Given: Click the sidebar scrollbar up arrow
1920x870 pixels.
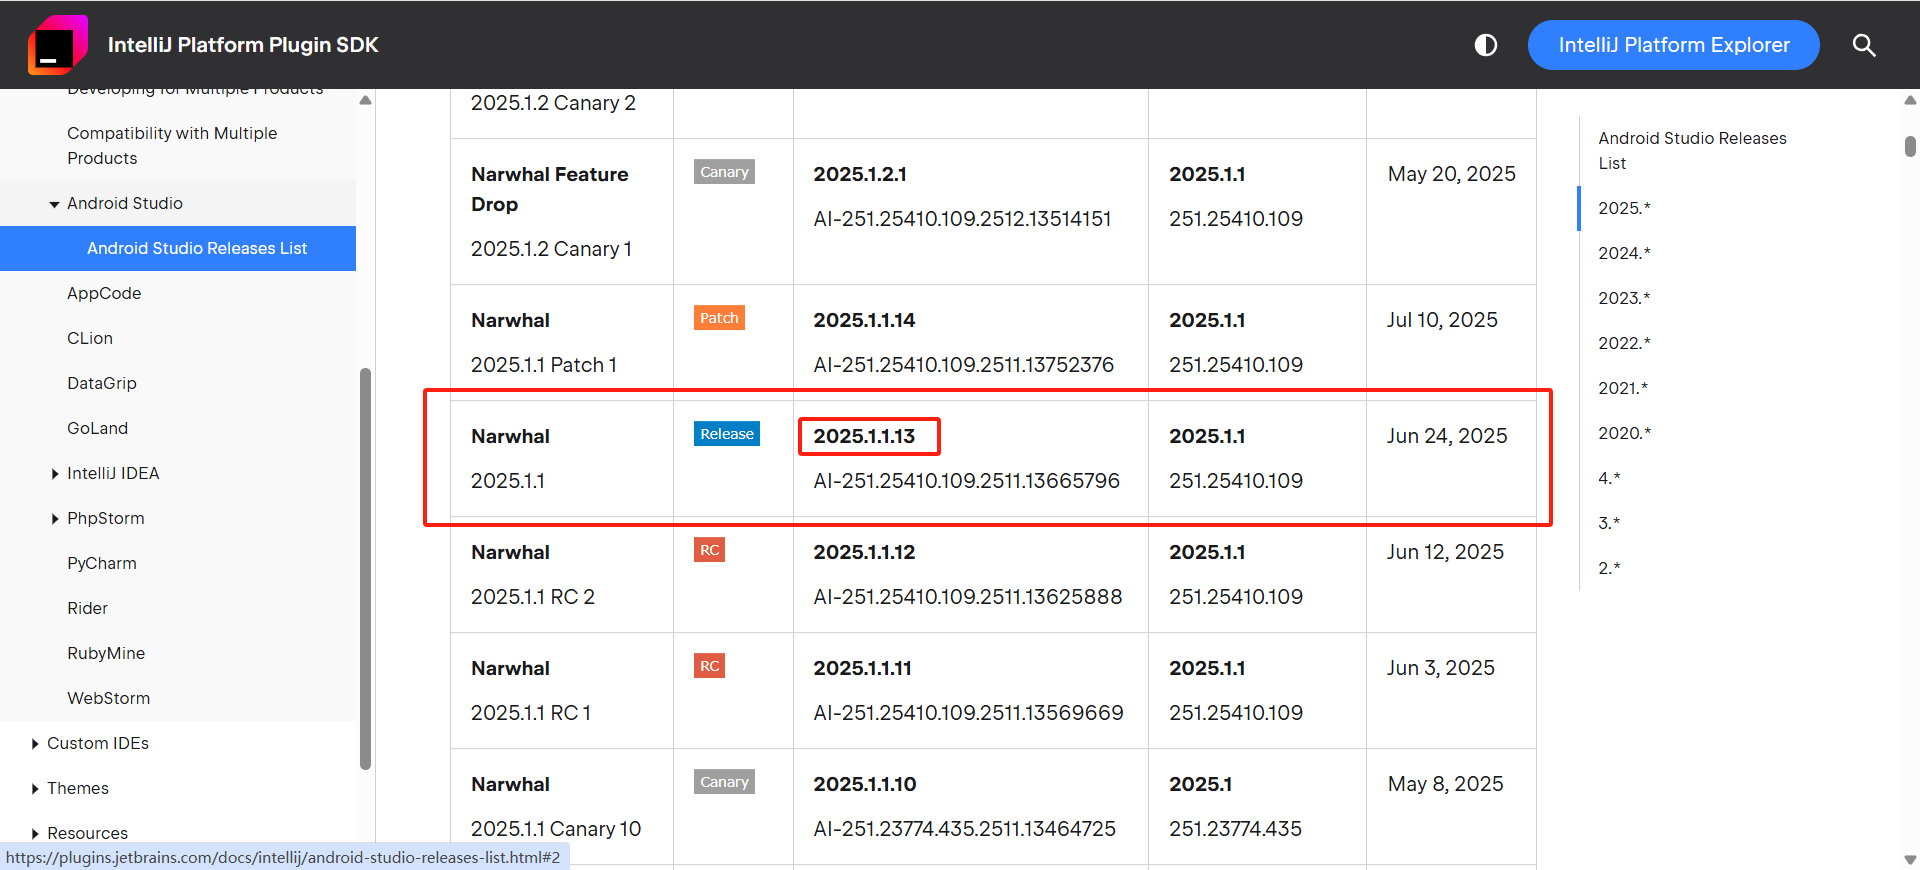Looking at the screenshot, I should [366, 100].
